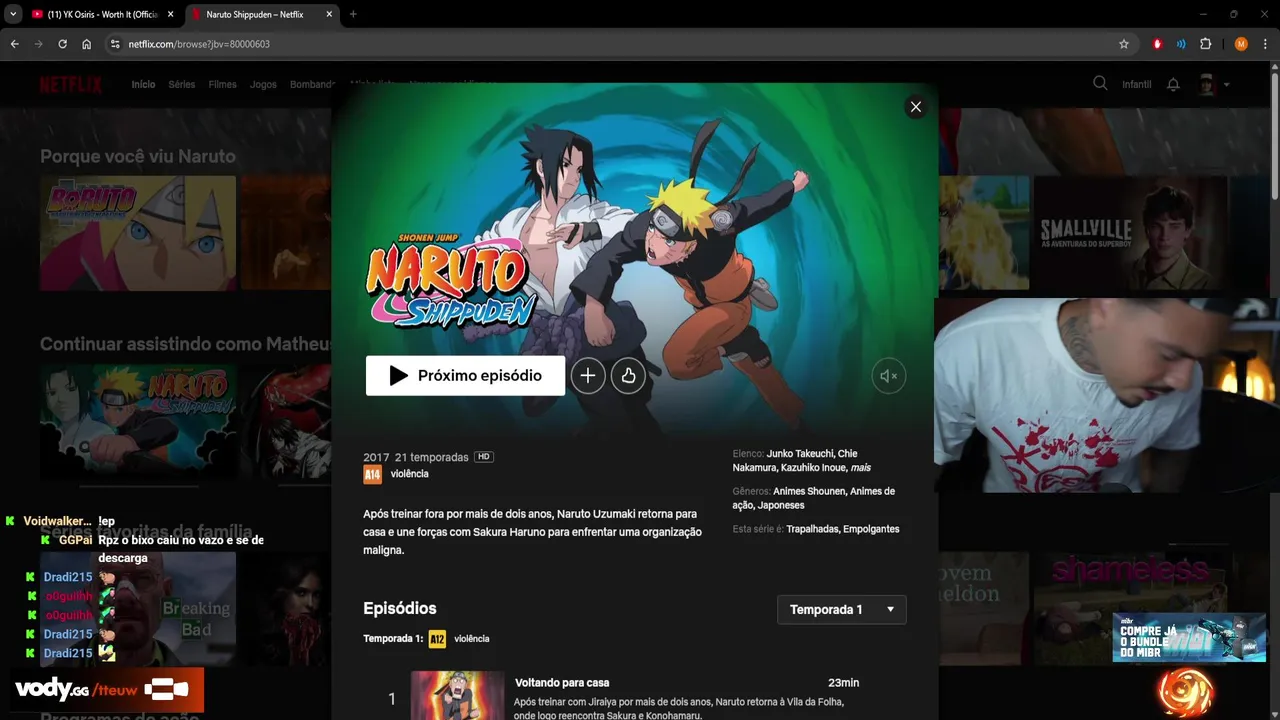Click the "Porque você viu Naruto" heading
This screenshot has height=720, width=1280.
point(138,156)
